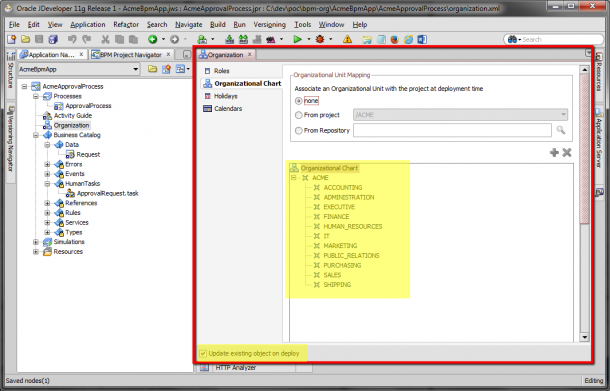Switch to BPM Project Navigator tab
This screenshot has height=391, width=610.
(130, 55)
